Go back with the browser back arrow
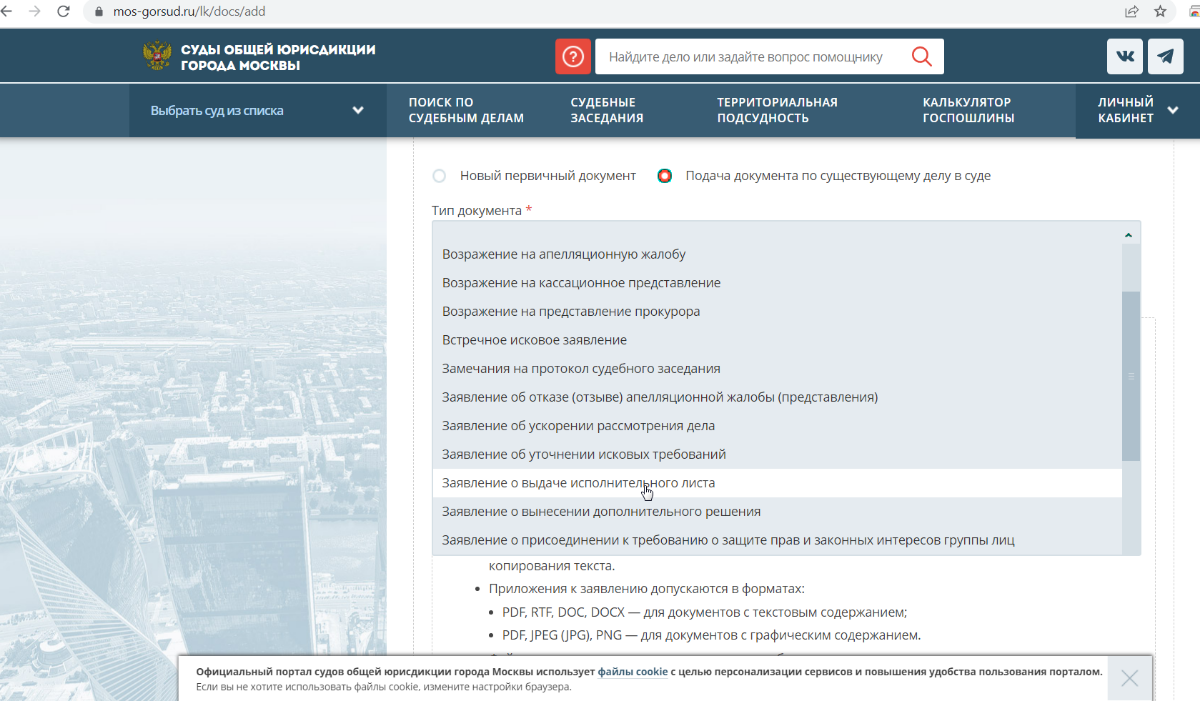 8,12
